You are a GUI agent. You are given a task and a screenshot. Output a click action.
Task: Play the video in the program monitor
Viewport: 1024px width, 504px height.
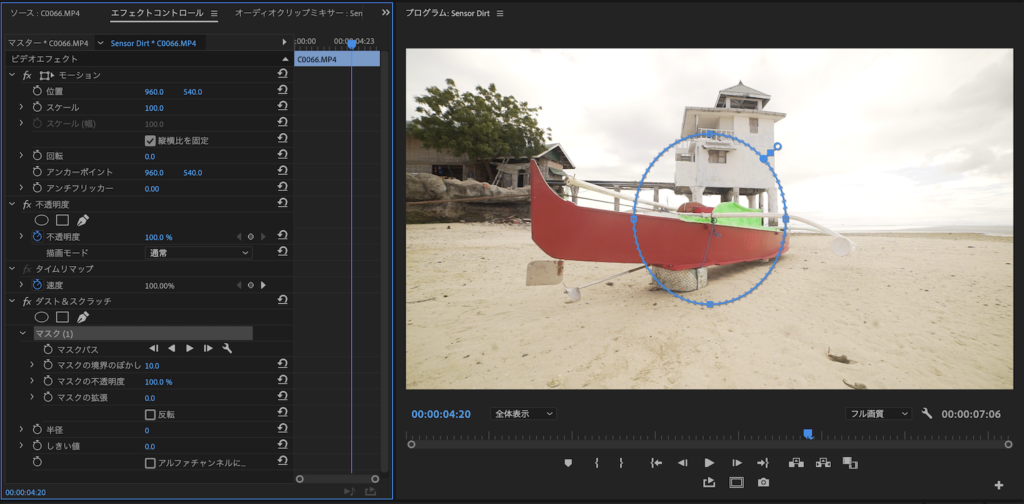pyautogui.click(x=709, y=462)
